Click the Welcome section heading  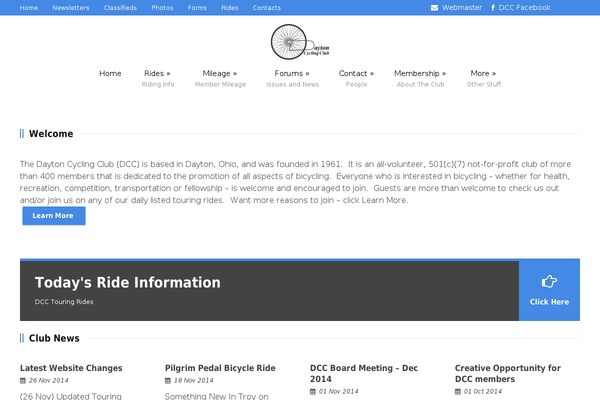tap(51, 134)
